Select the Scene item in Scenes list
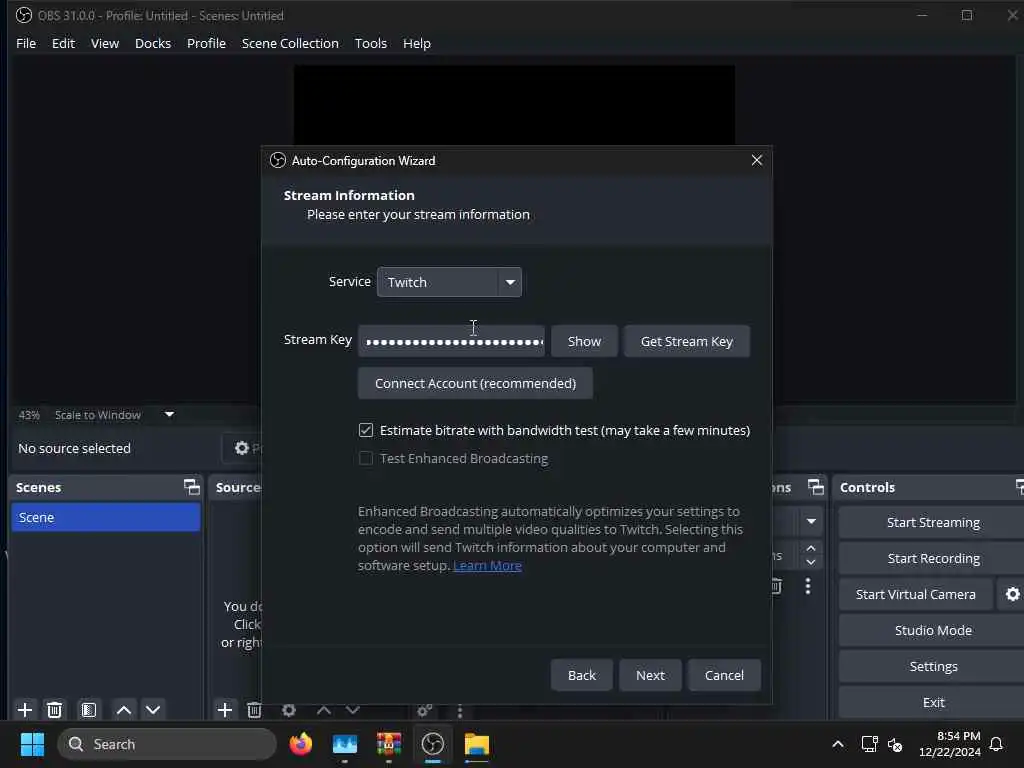 click(106, 517)
